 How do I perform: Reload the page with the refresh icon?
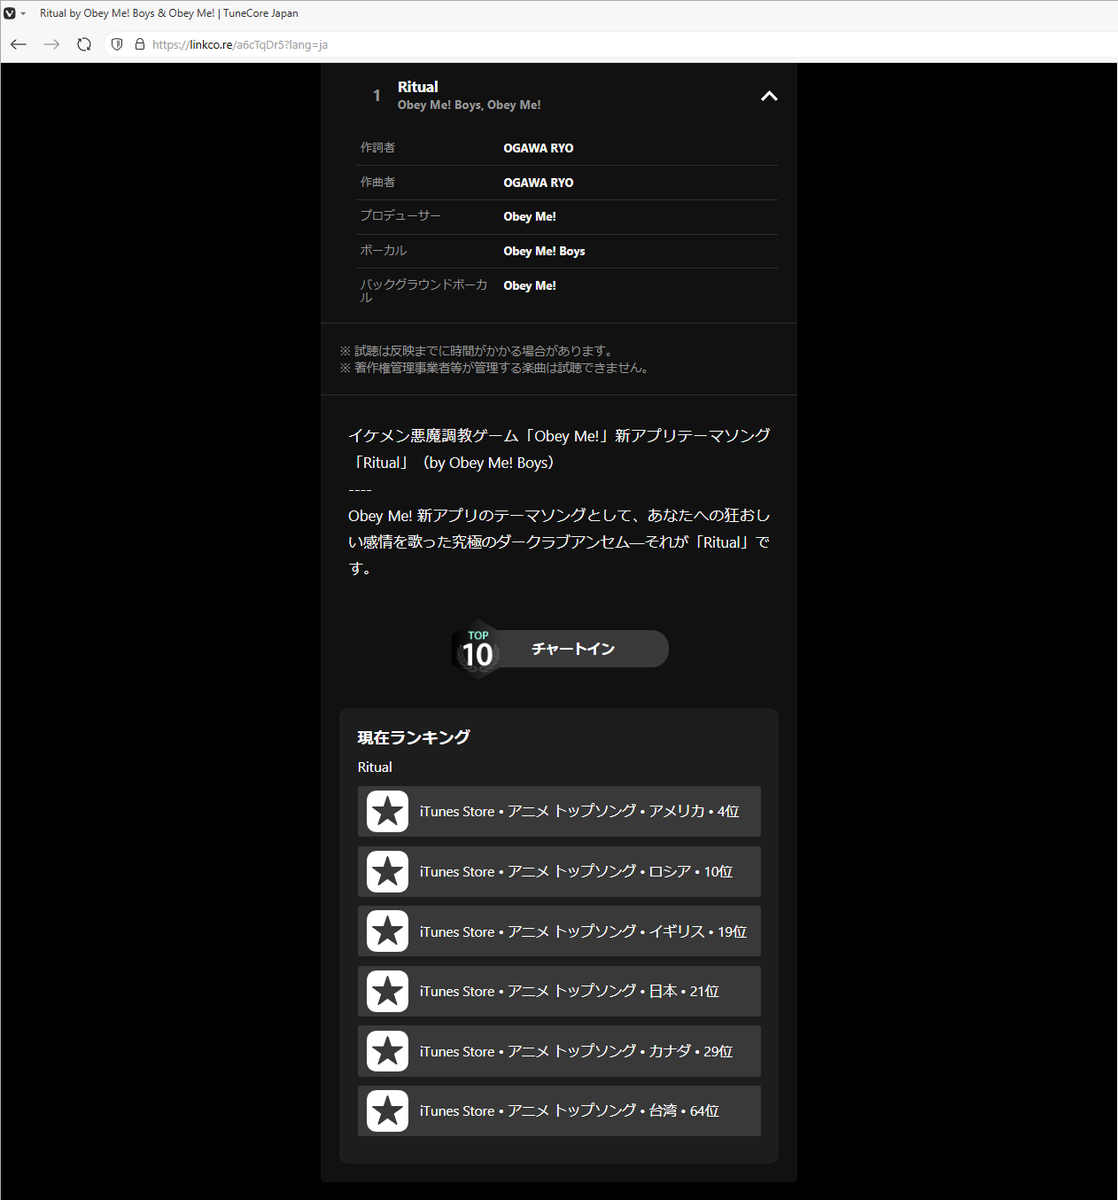click(84, 44)
